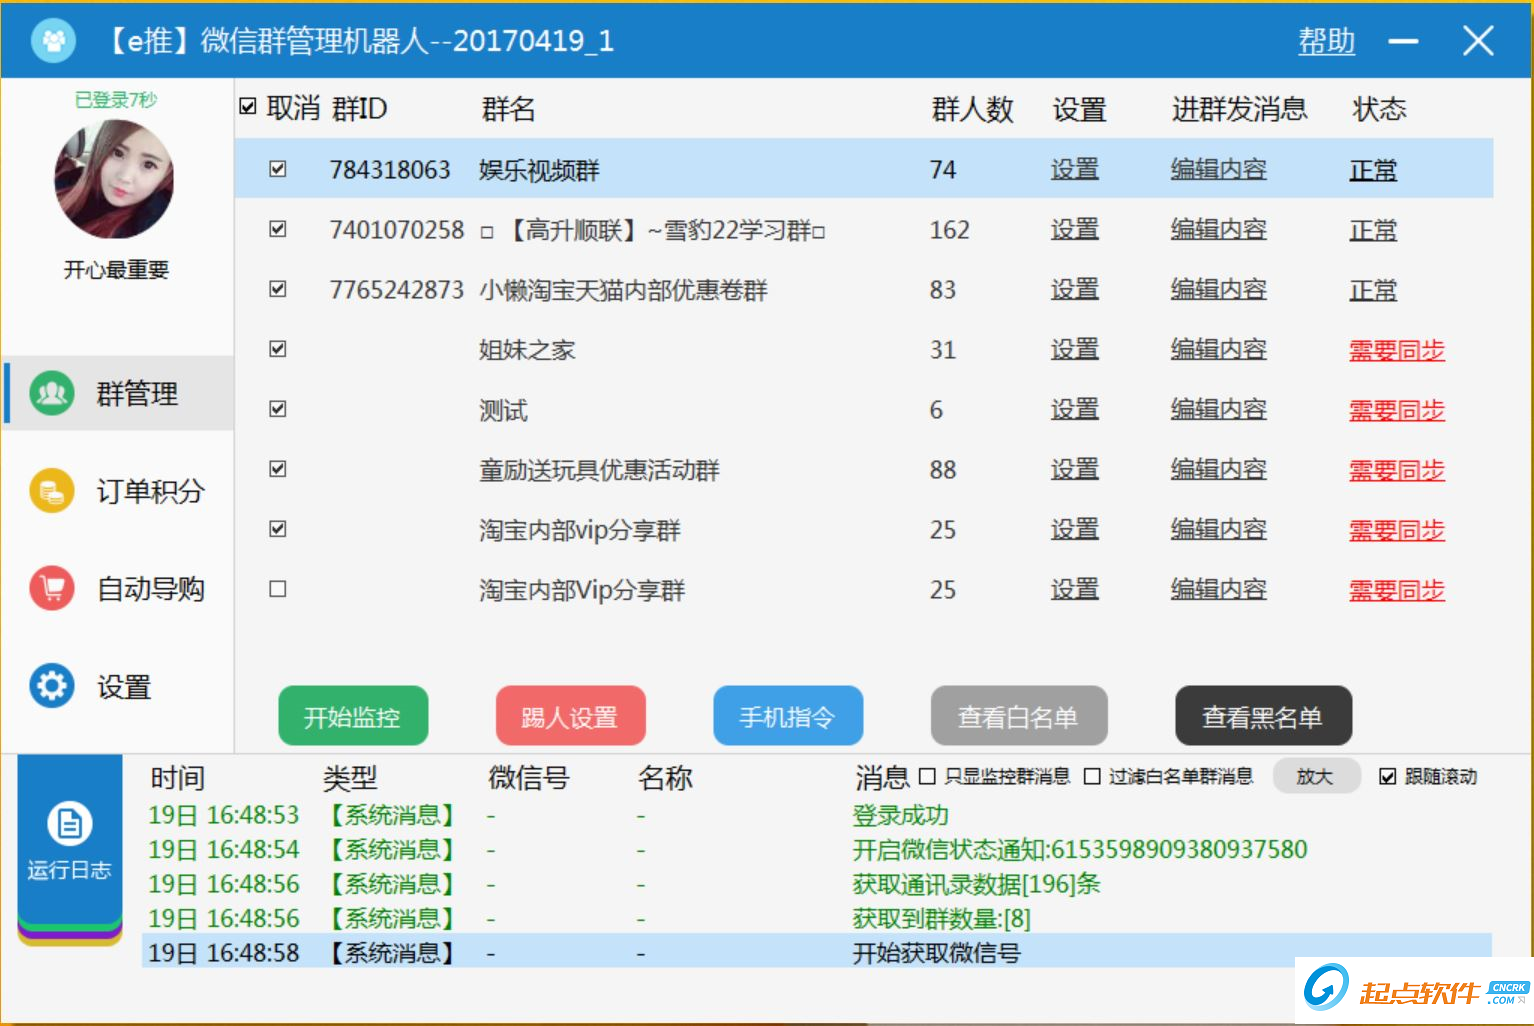This screenshot has width=1534, height=1026.
Task: Uncheck the 取消 select-all checkbox
Action: 247,105
